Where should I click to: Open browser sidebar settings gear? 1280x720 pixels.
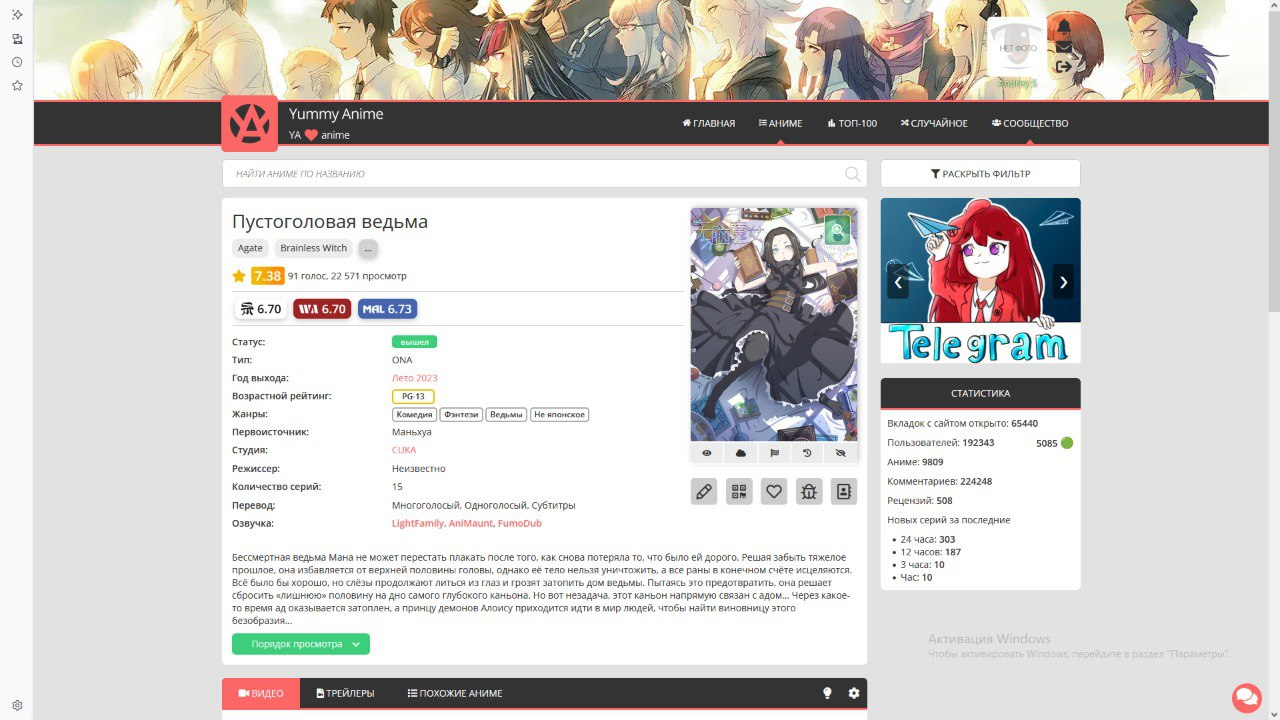tap(17, 705)
